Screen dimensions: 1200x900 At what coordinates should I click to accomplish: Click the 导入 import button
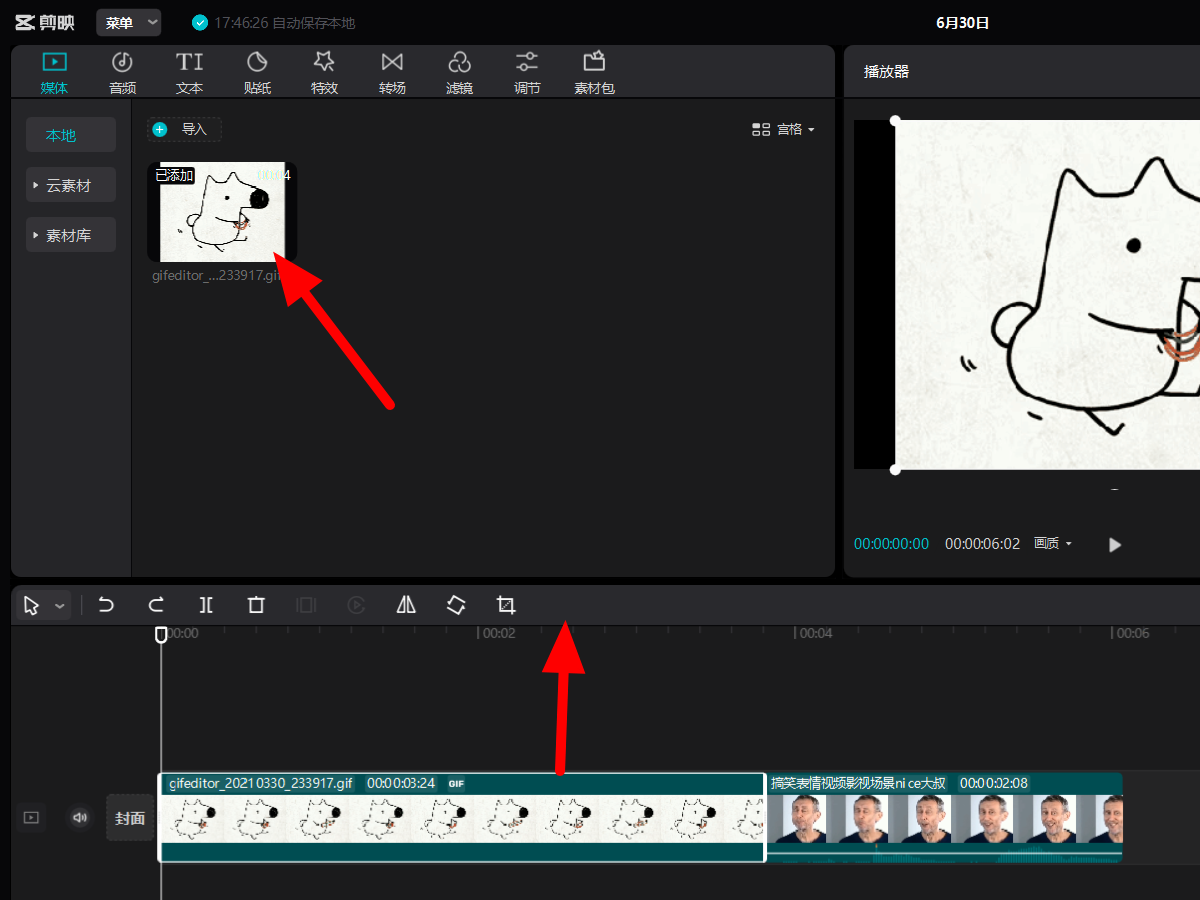pos(184,129)
